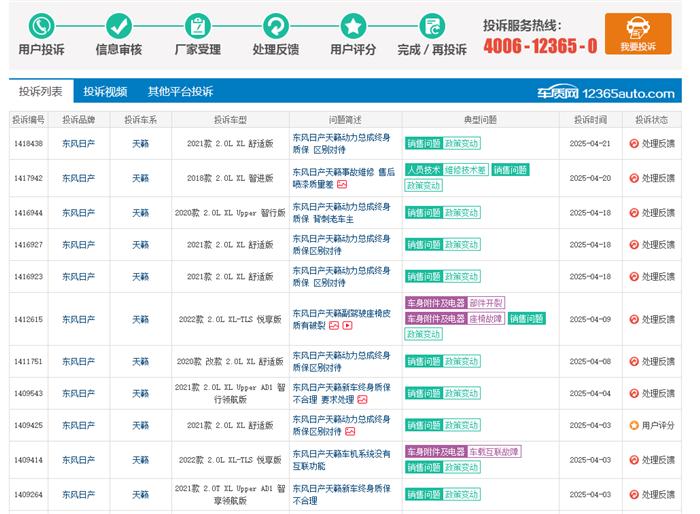
Task: Click 处理反馈 status icon for complaint 1416923
Action: [634, 276]
